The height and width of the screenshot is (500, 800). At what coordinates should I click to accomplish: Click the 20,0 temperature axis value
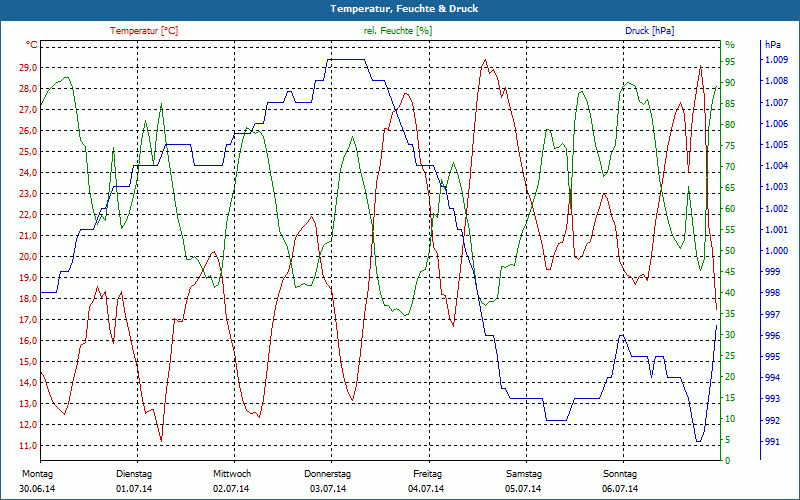[28, 257]
